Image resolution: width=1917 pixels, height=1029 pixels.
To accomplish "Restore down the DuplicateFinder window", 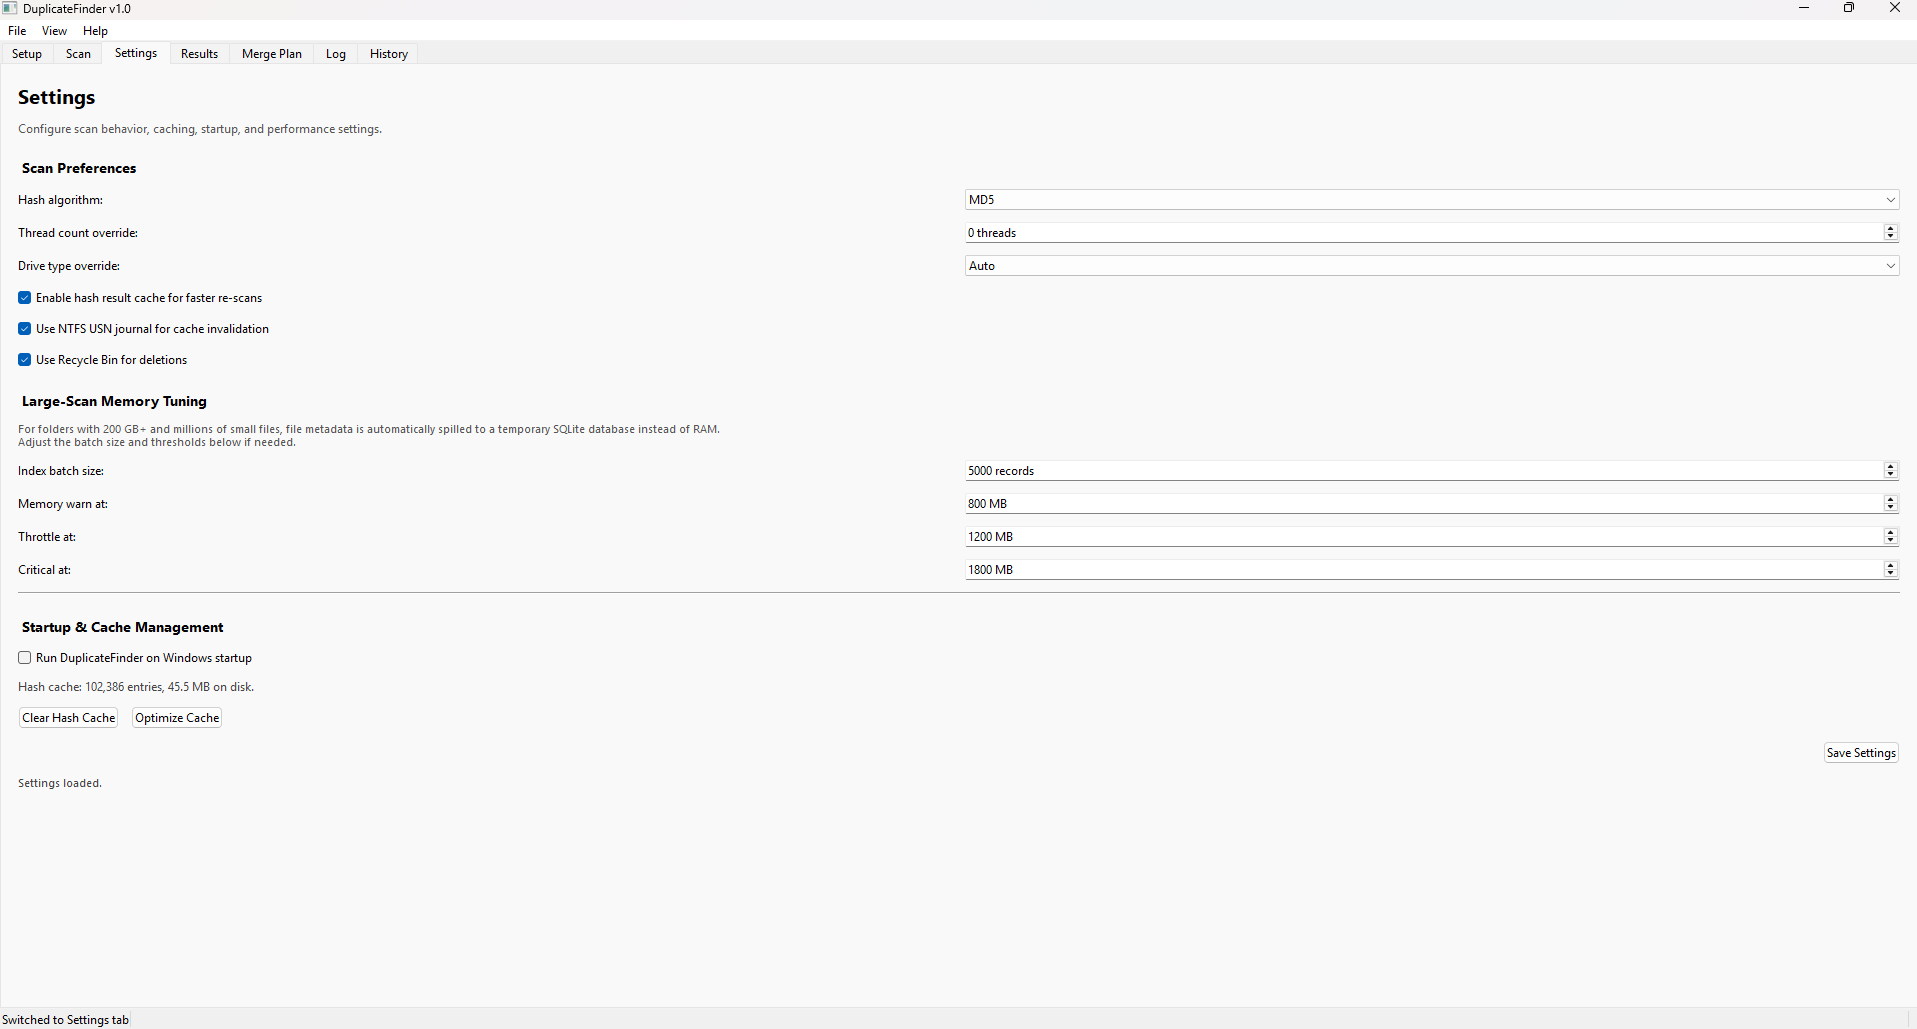I will click(1849, 8).
